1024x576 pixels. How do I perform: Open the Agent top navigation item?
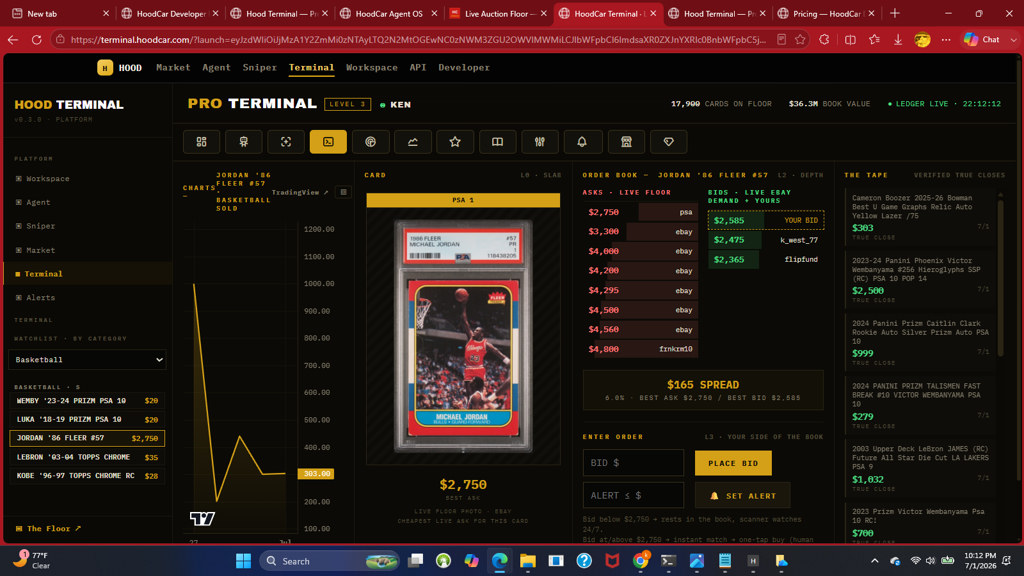click(x=216, y=67)
